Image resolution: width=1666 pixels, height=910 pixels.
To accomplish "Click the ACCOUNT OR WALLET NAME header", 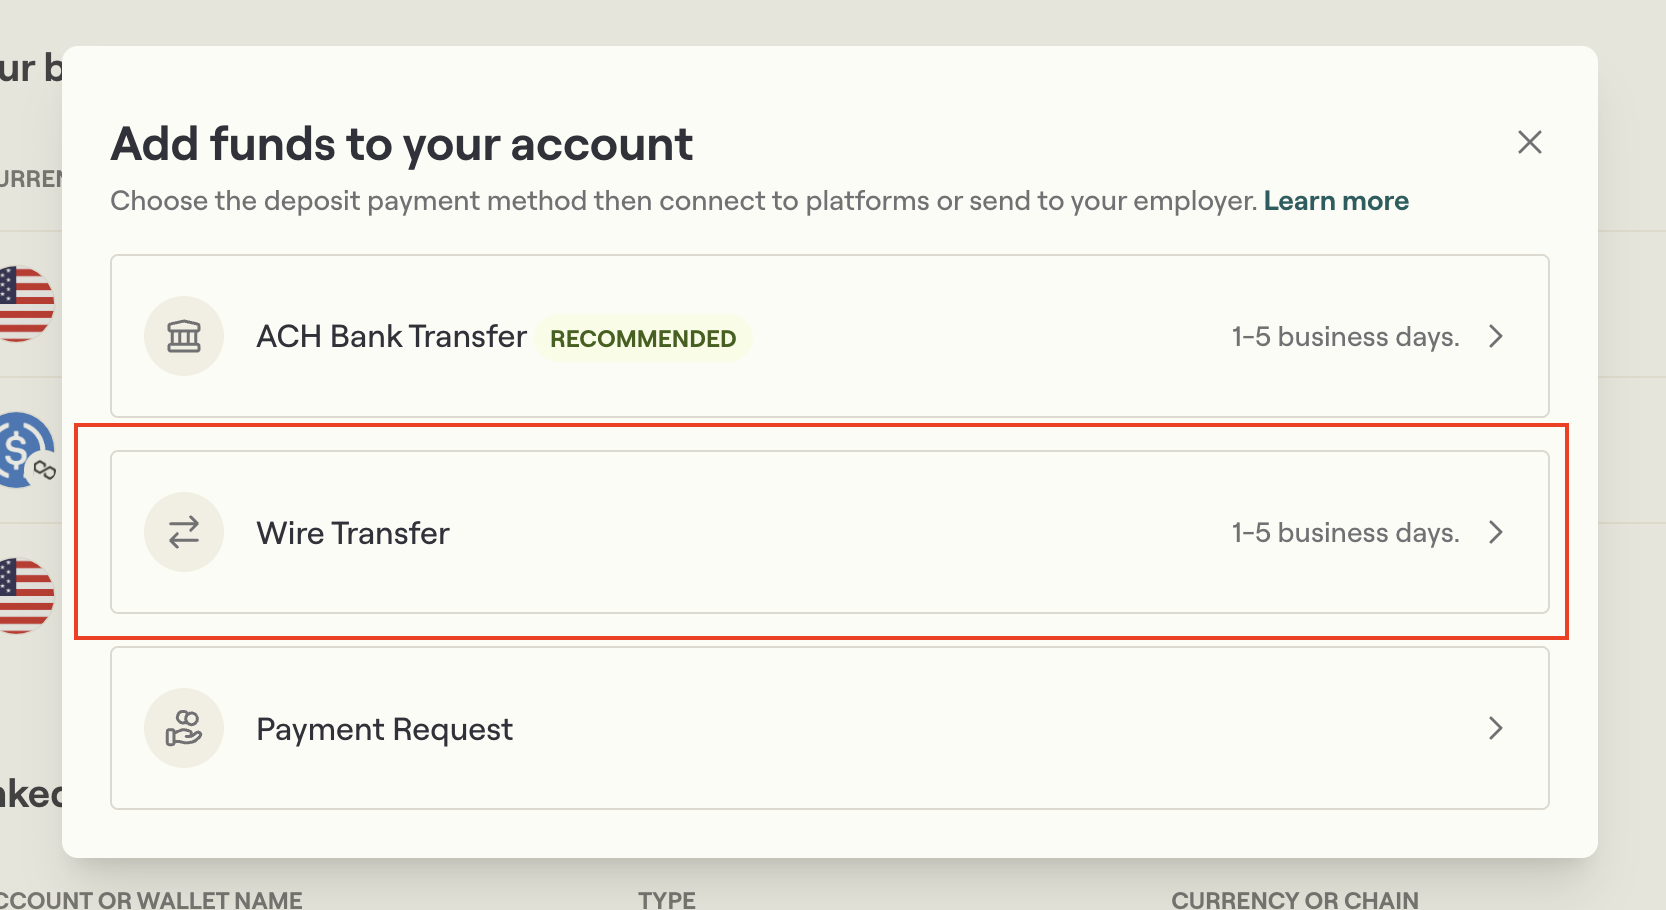I will (x=150, y=898).
